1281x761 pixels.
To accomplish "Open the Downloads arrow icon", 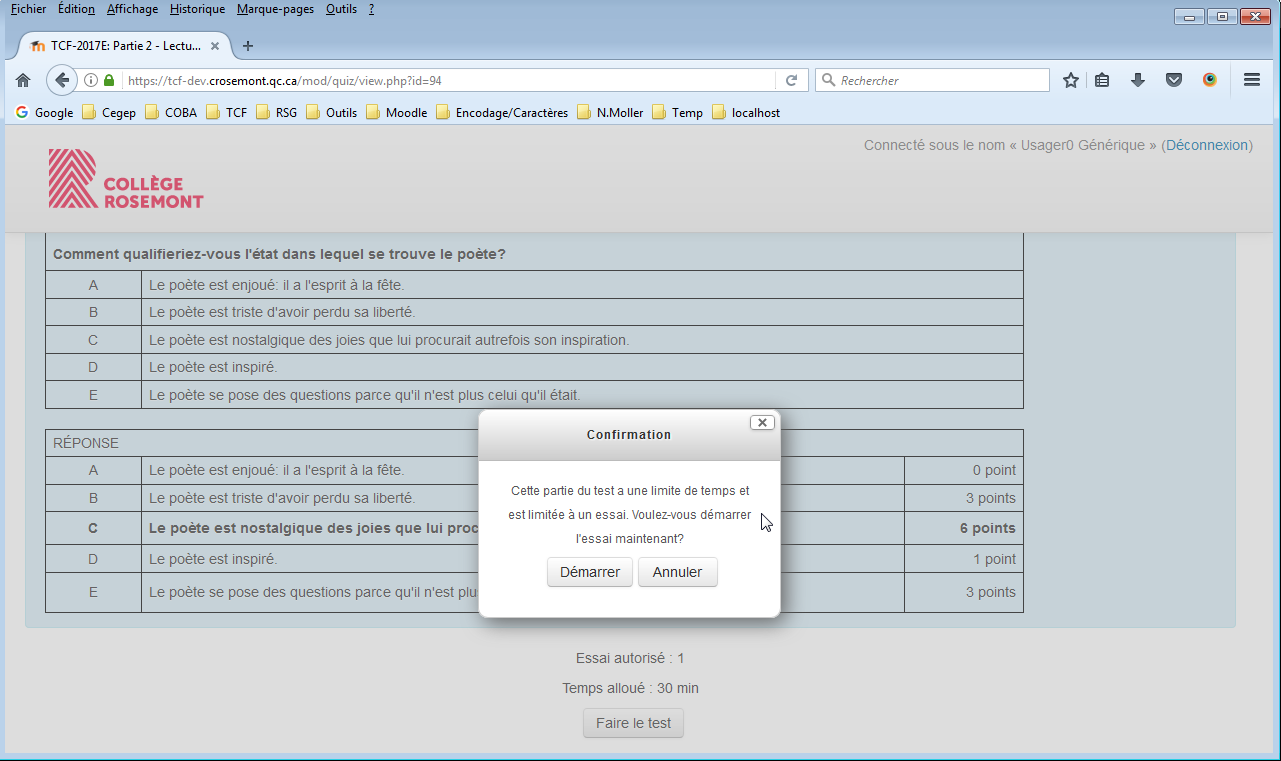I will [x=1137, y=80].
